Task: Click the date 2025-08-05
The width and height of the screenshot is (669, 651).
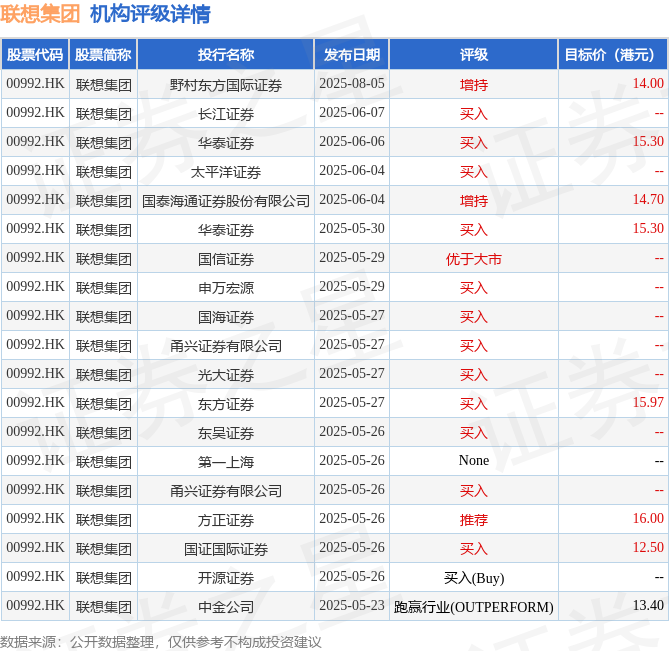Action: pyautogui.click(x=352, y=84)
